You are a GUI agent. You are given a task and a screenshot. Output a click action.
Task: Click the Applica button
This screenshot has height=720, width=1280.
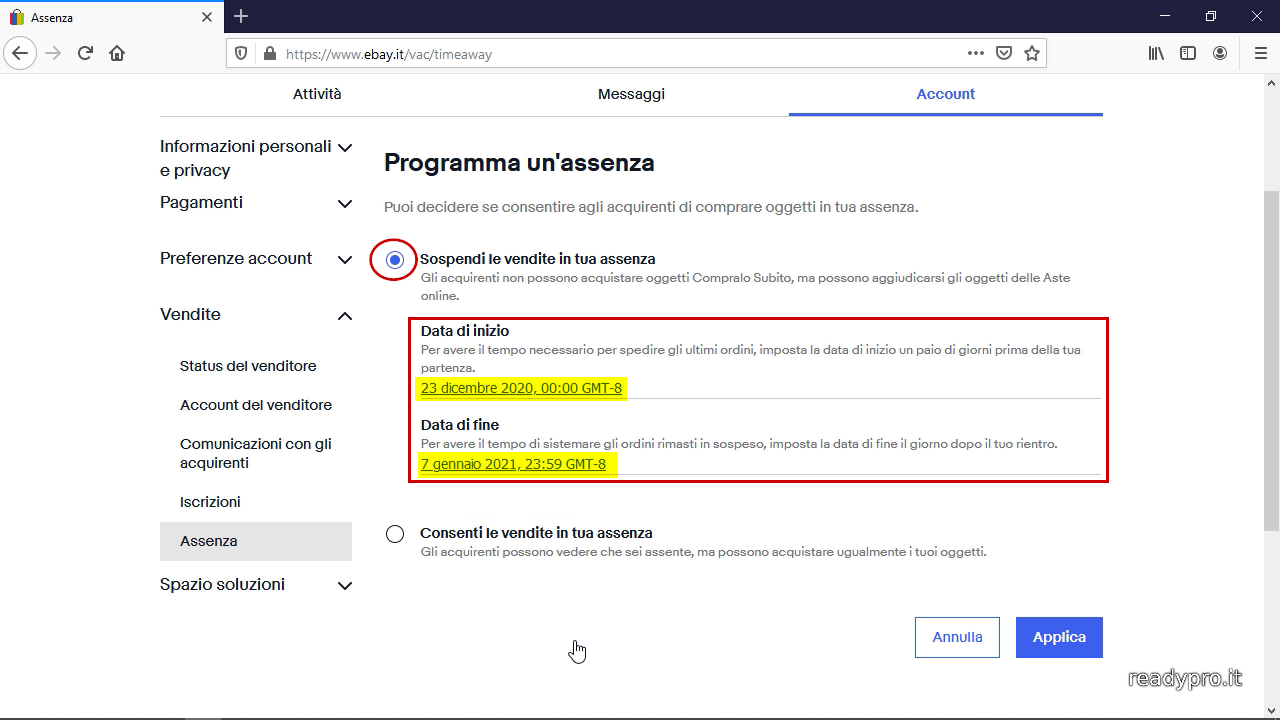click(1059, 637)
